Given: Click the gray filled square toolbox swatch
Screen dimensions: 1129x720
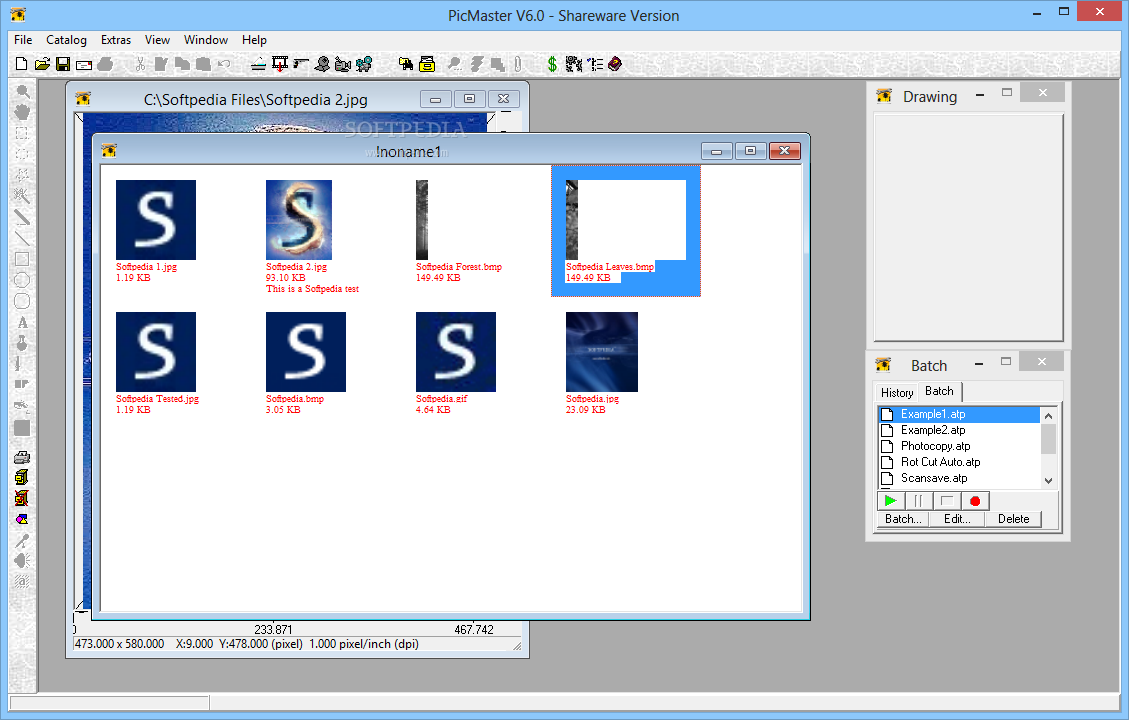Looking at the screenshot, I should coord(22,428).
